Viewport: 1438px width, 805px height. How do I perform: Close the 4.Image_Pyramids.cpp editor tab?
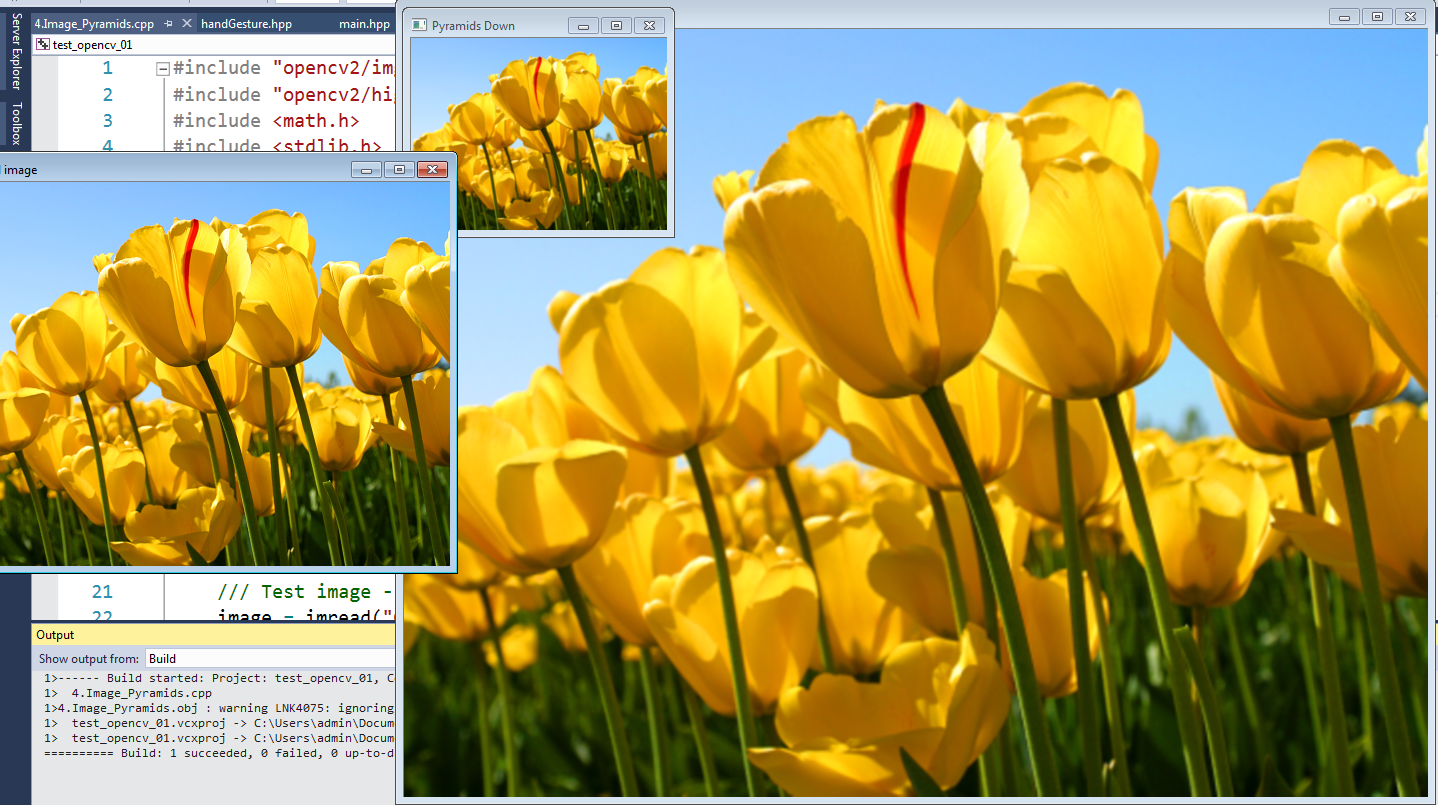[184, 24]
